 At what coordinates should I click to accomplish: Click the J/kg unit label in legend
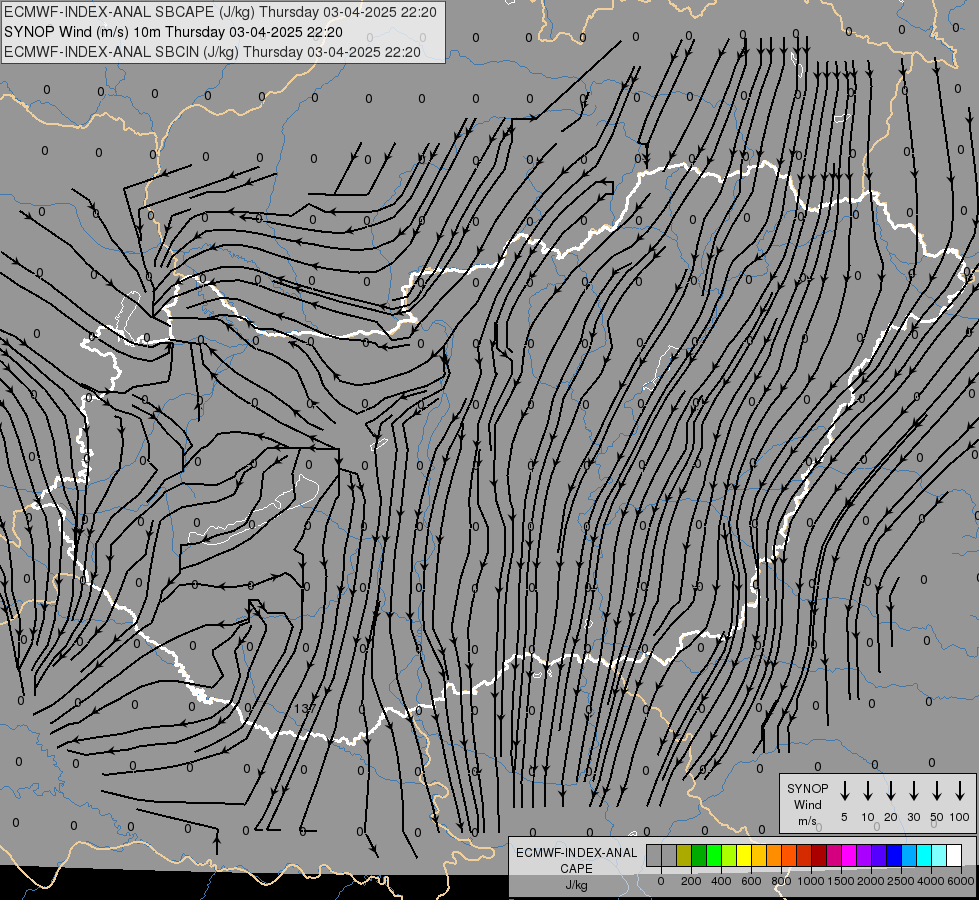pos(576,885)
